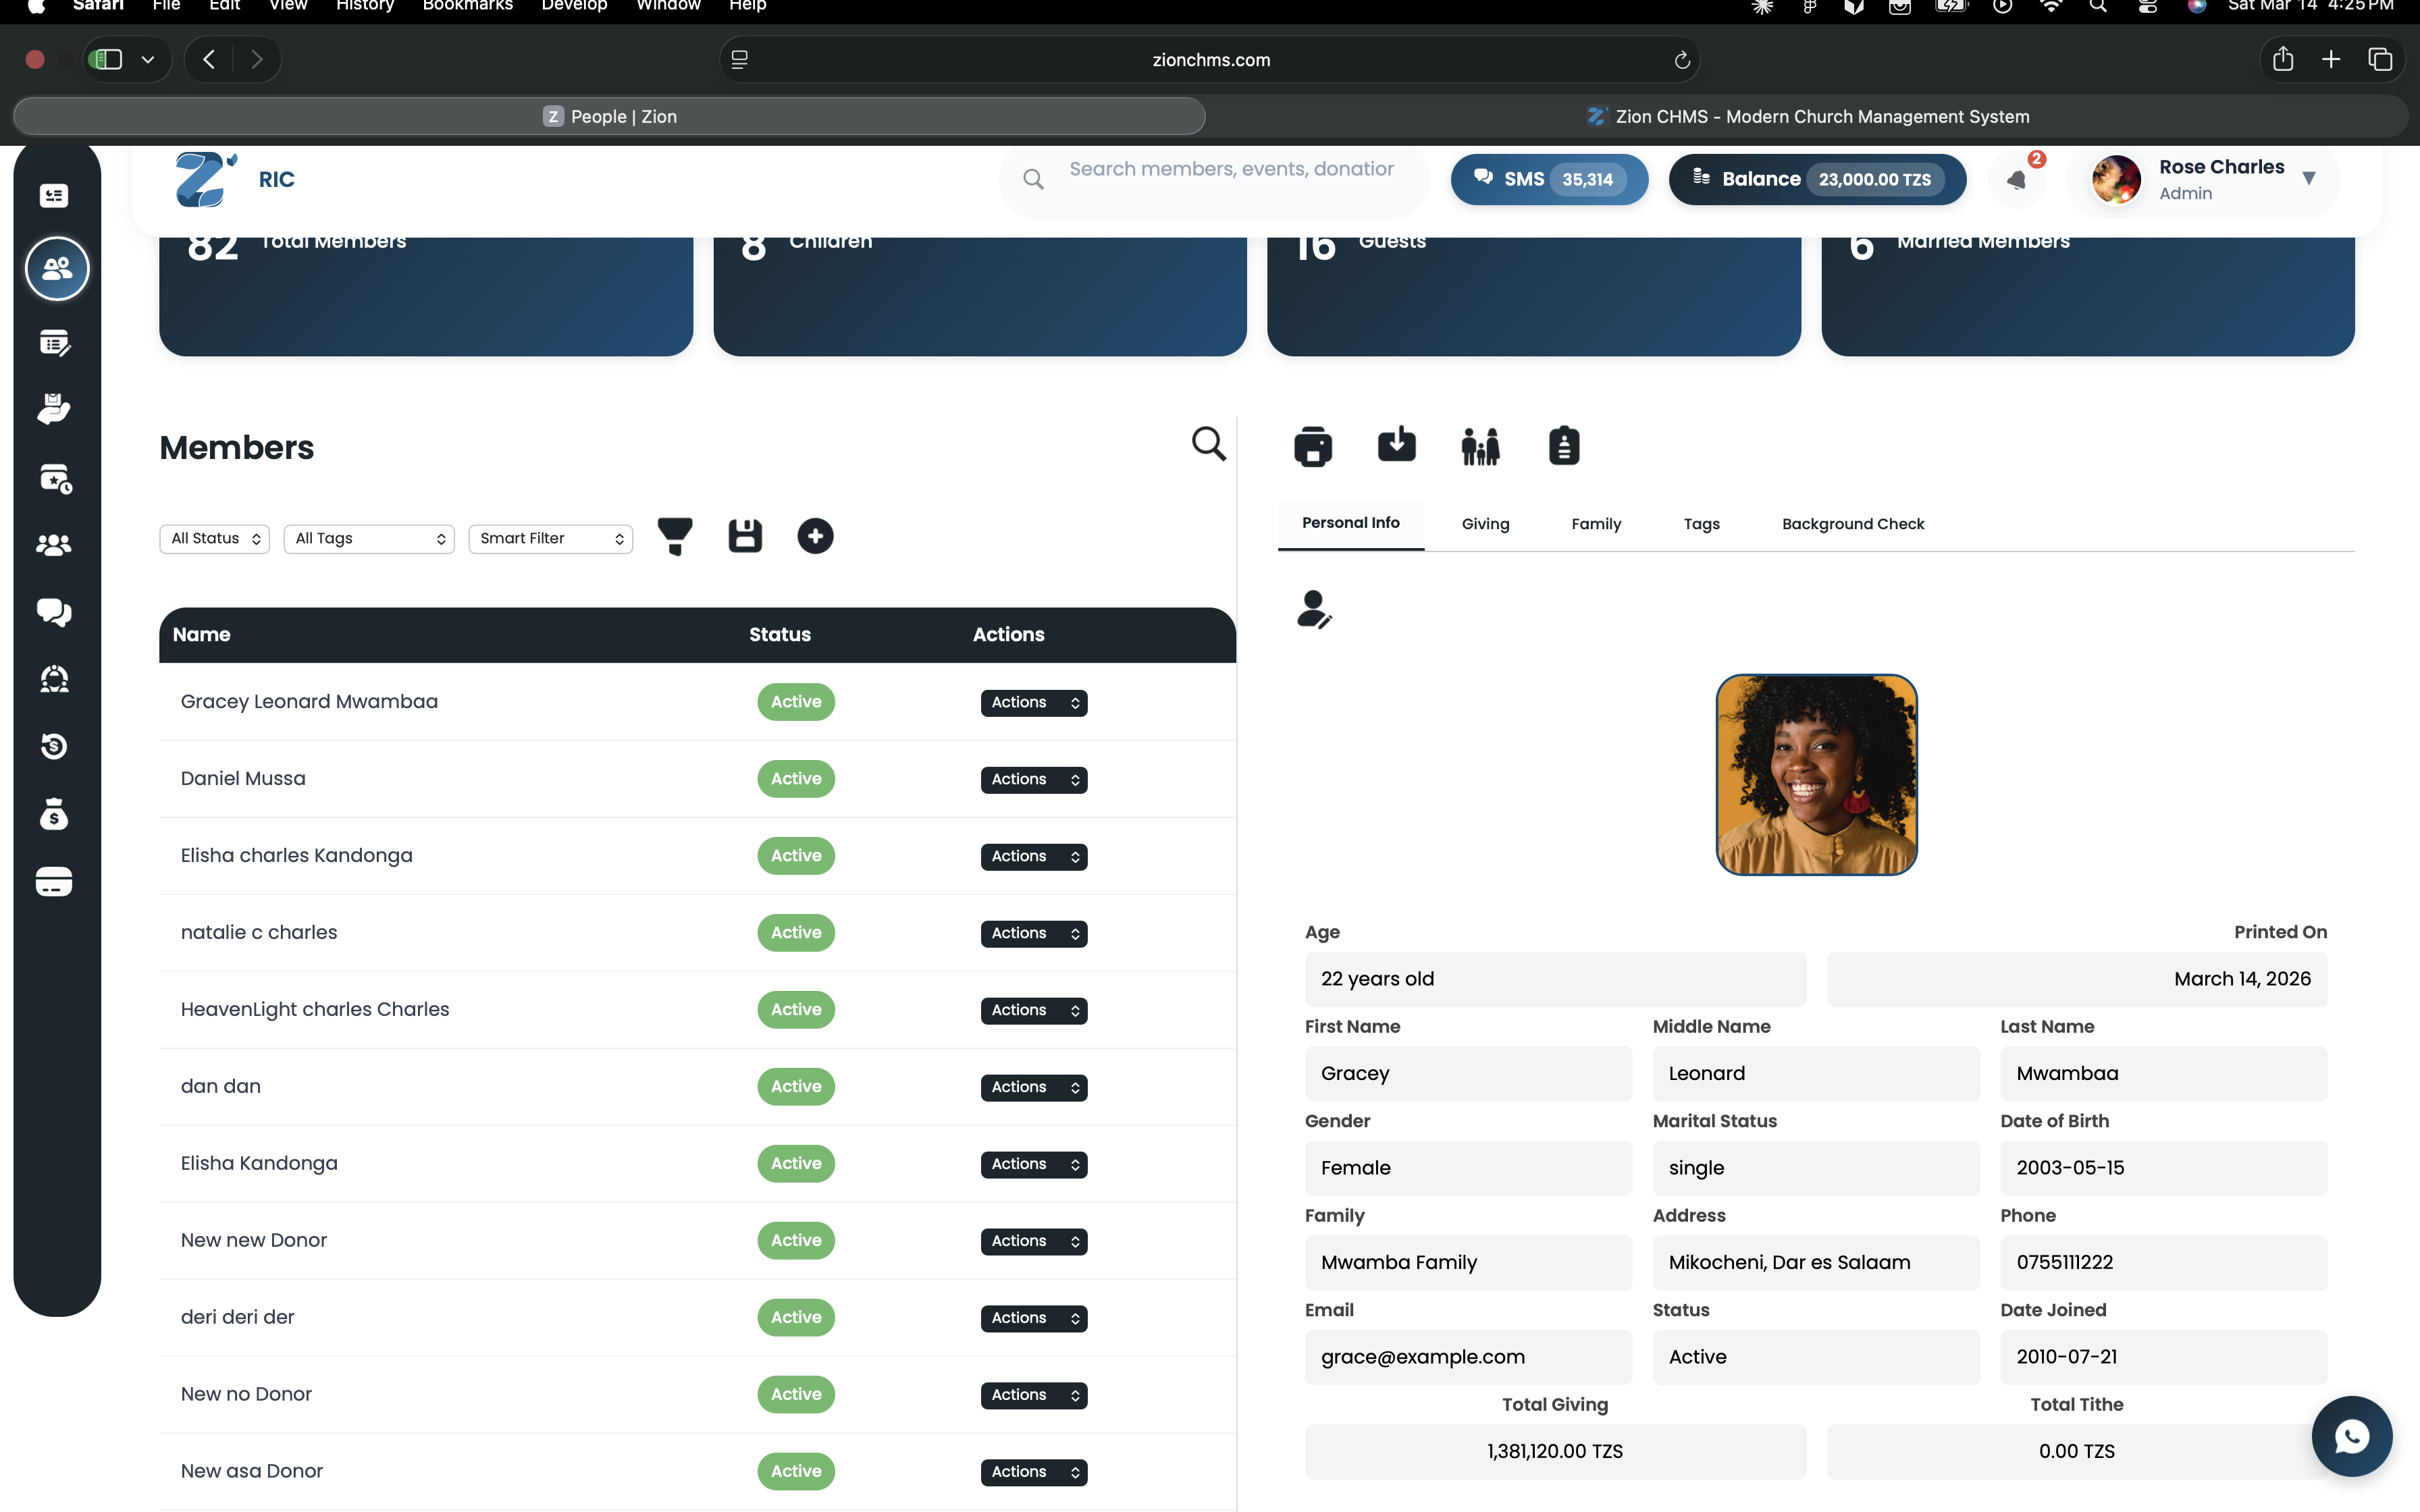2420x1512 pixels.
Task: Click the filter funnel icon
Action: click(x=676, y=537)
